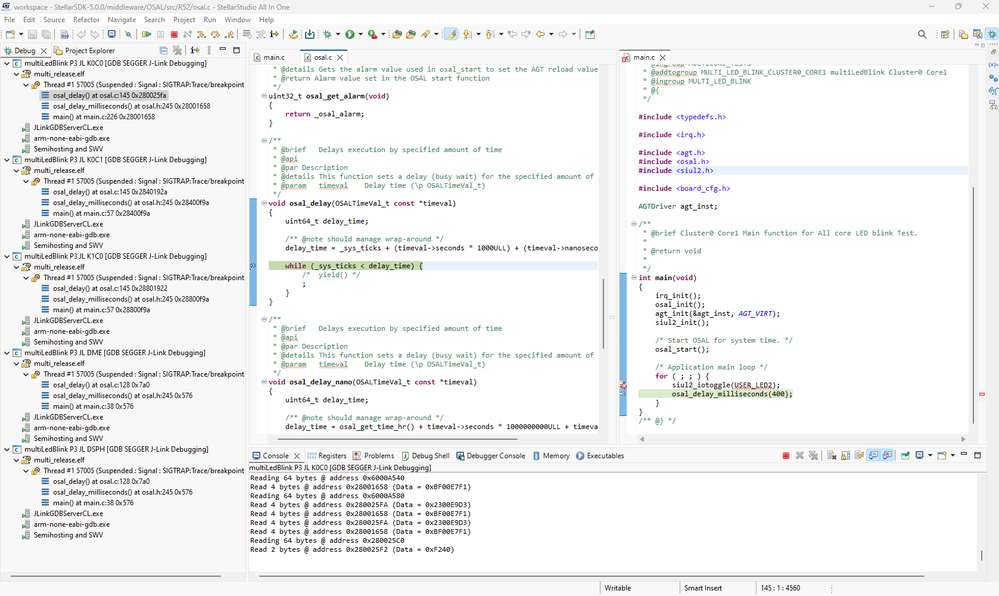Toggle Show Console on standard error change

(886, 456)
